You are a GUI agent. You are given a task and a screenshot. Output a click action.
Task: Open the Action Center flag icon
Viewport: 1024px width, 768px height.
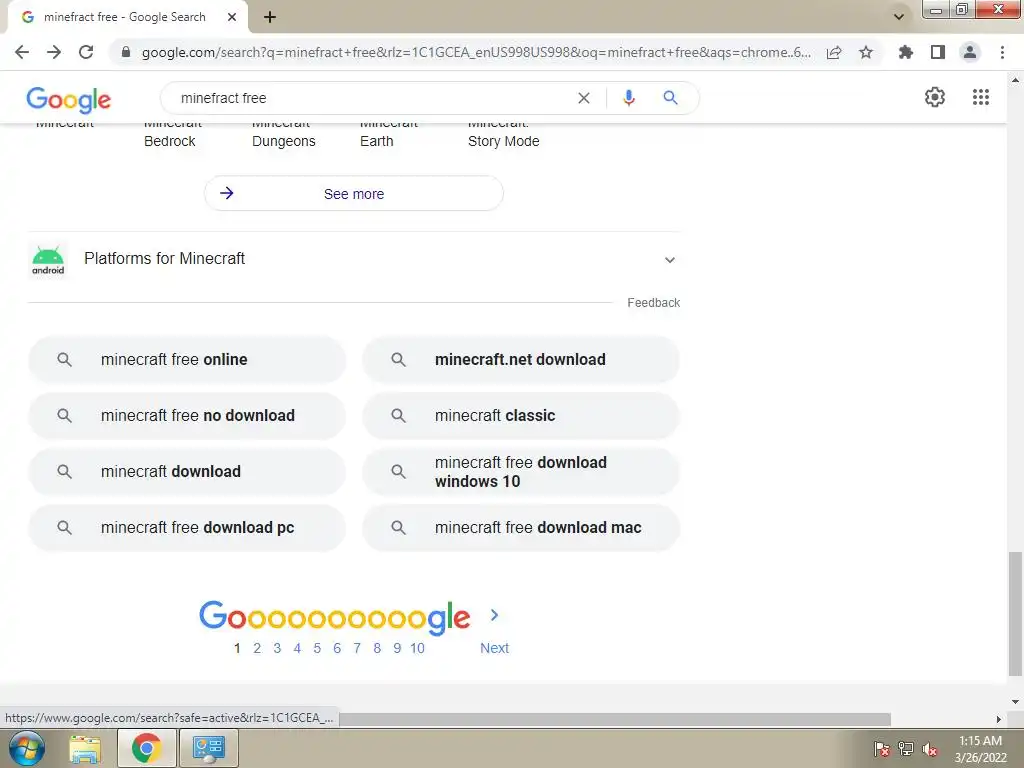click(882, 749)
